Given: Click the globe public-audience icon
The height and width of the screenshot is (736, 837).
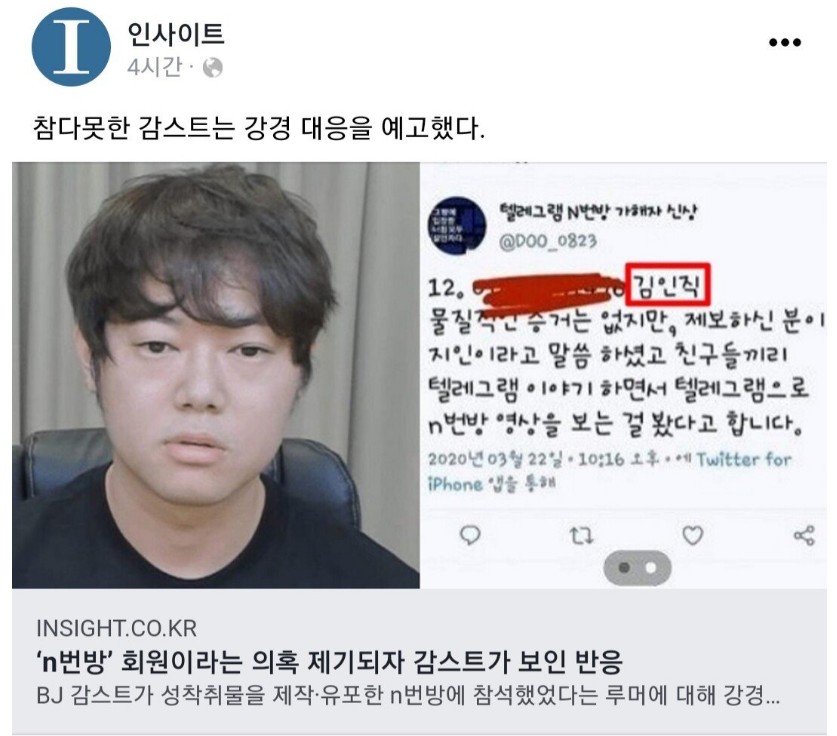Looking at the screenshot, I should pos(212,68).
